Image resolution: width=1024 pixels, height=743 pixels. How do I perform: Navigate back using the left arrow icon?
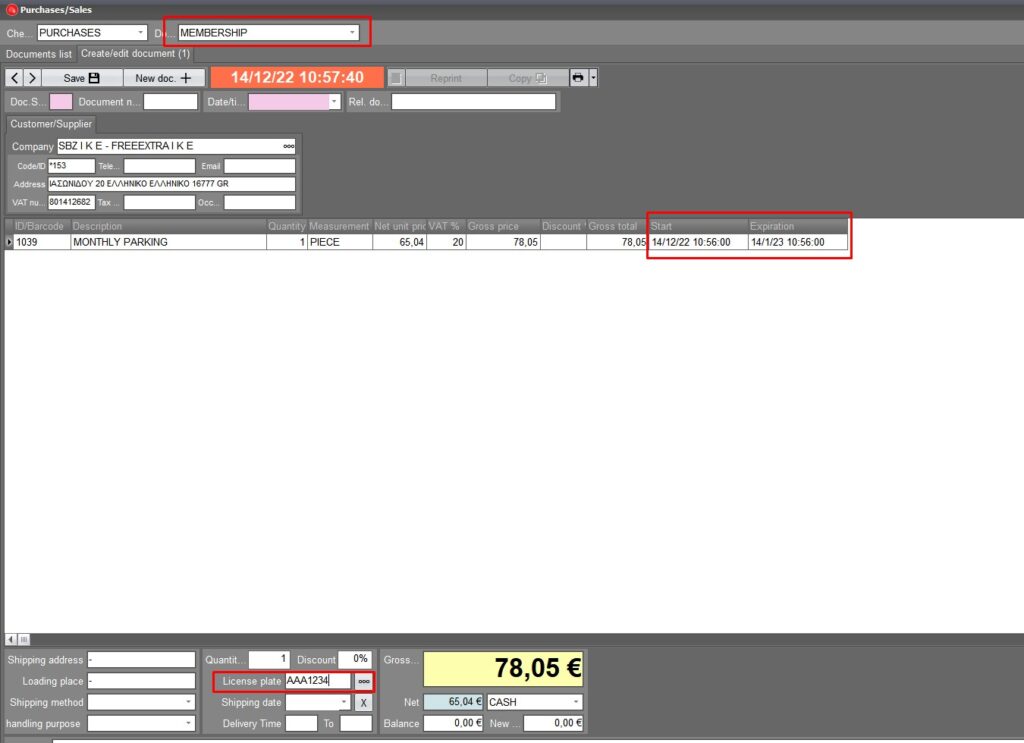14,77
